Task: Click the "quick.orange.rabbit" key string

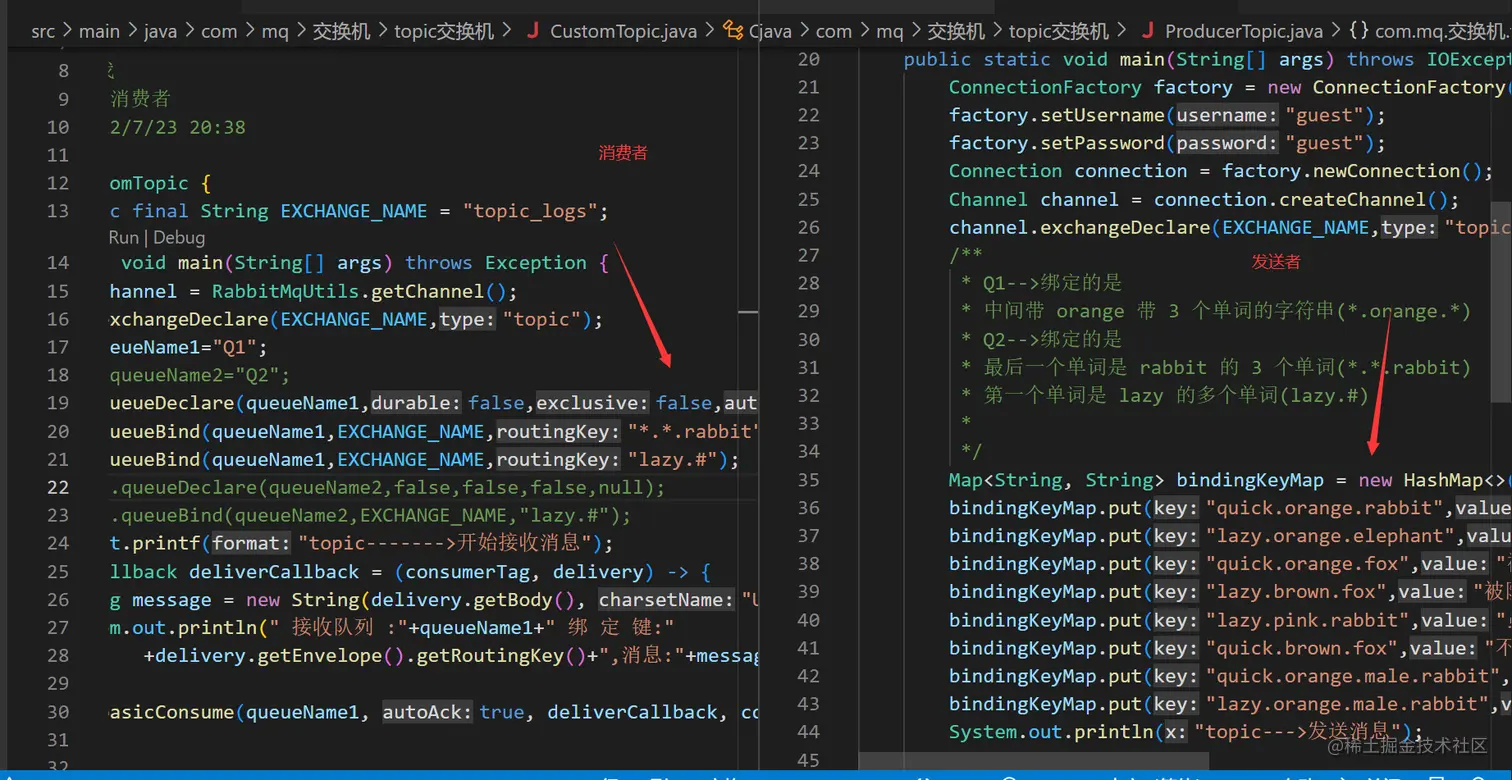Action: (1325, 508)
